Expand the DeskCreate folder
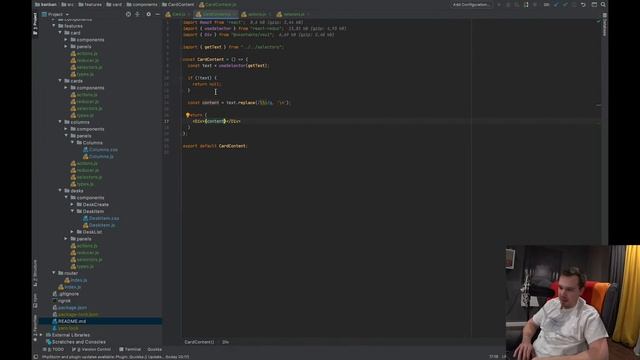 [x=72, y=204]
